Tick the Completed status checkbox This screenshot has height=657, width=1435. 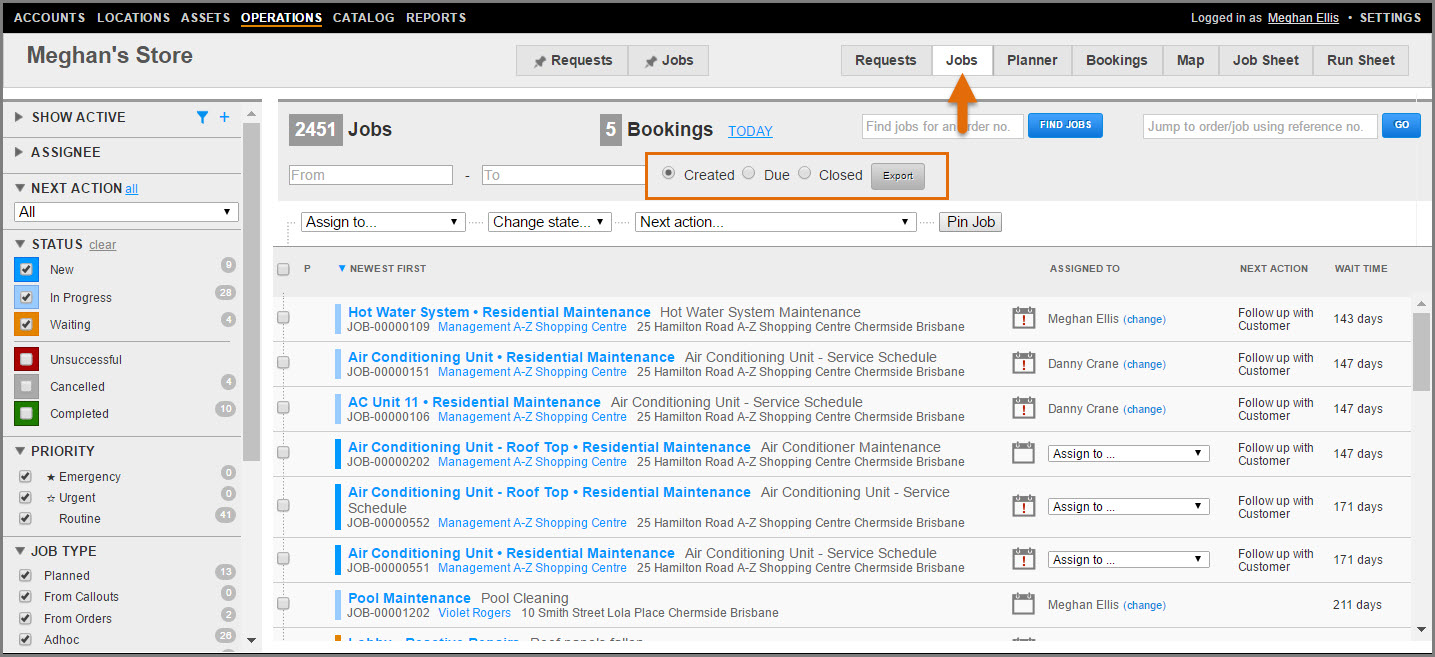click(27, 413)
